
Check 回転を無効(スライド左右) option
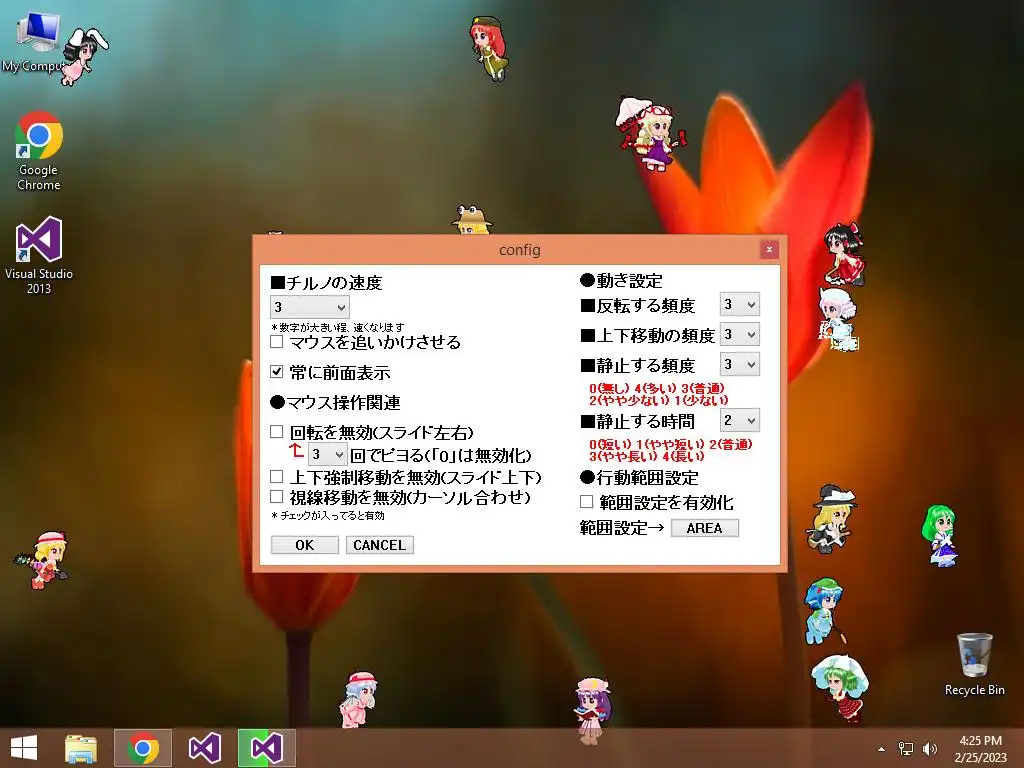point(277,432)
